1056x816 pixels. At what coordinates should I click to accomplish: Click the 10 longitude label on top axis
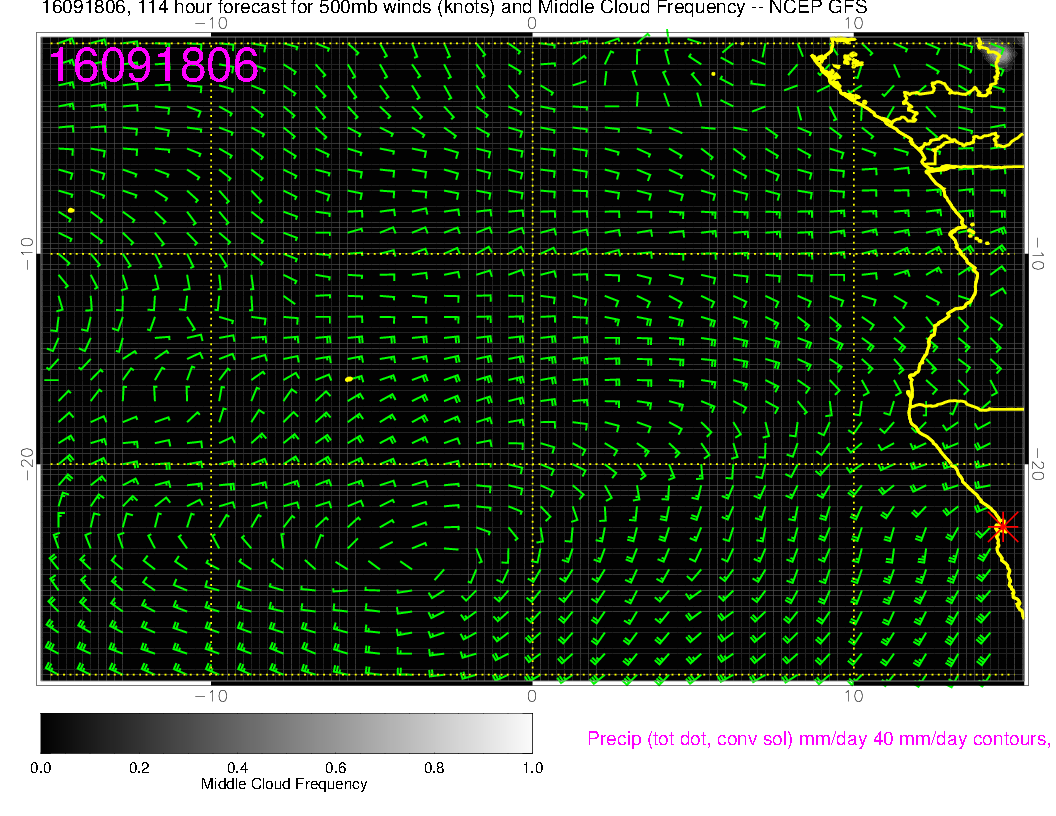tap(853, 24)
